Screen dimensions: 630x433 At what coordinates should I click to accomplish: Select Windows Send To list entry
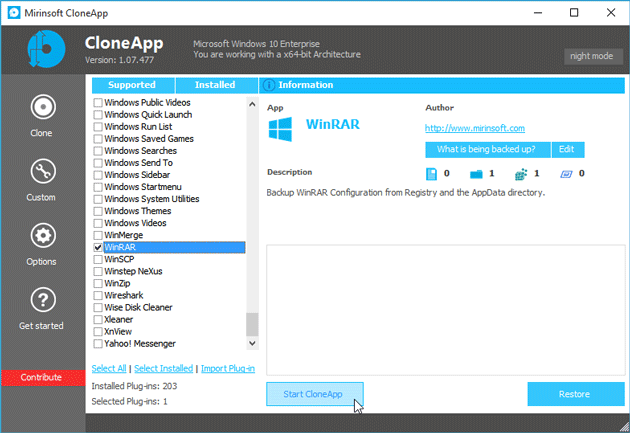(138, 163)
